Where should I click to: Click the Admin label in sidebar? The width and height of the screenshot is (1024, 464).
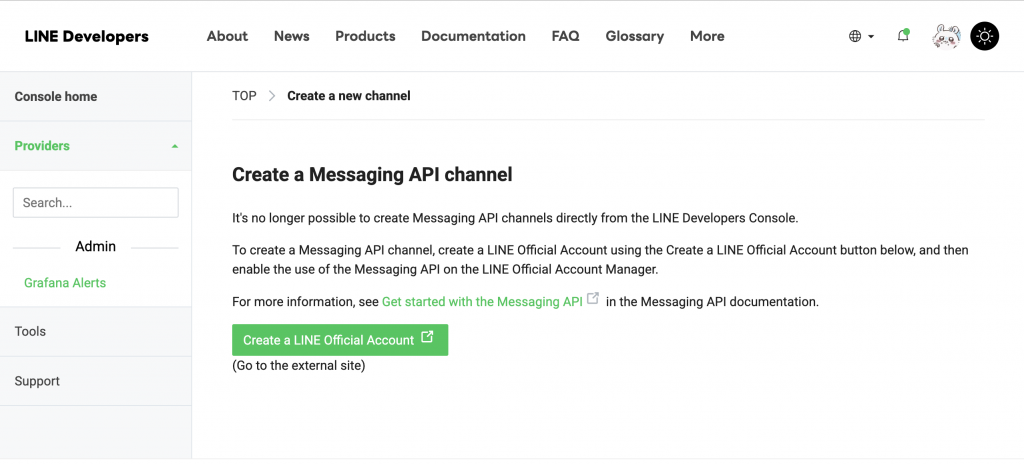(95, 246)
